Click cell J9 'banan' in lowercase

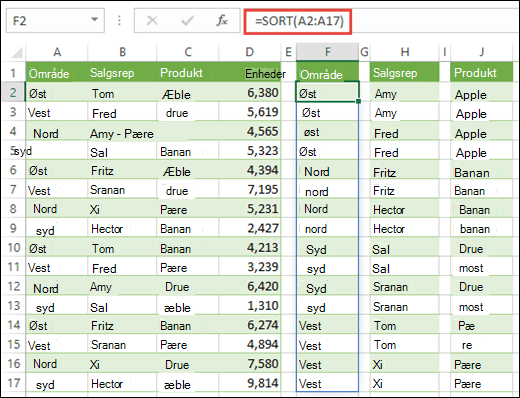(482, 229)
